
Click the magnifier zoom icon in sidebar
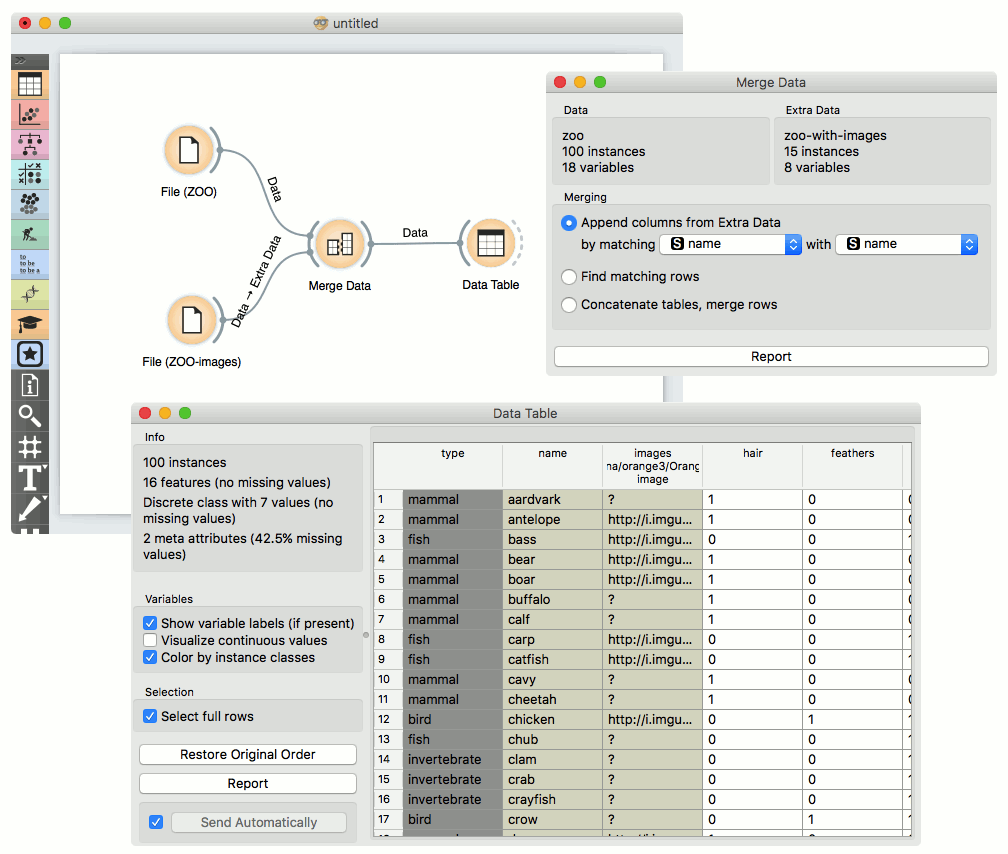pos(30,415)
